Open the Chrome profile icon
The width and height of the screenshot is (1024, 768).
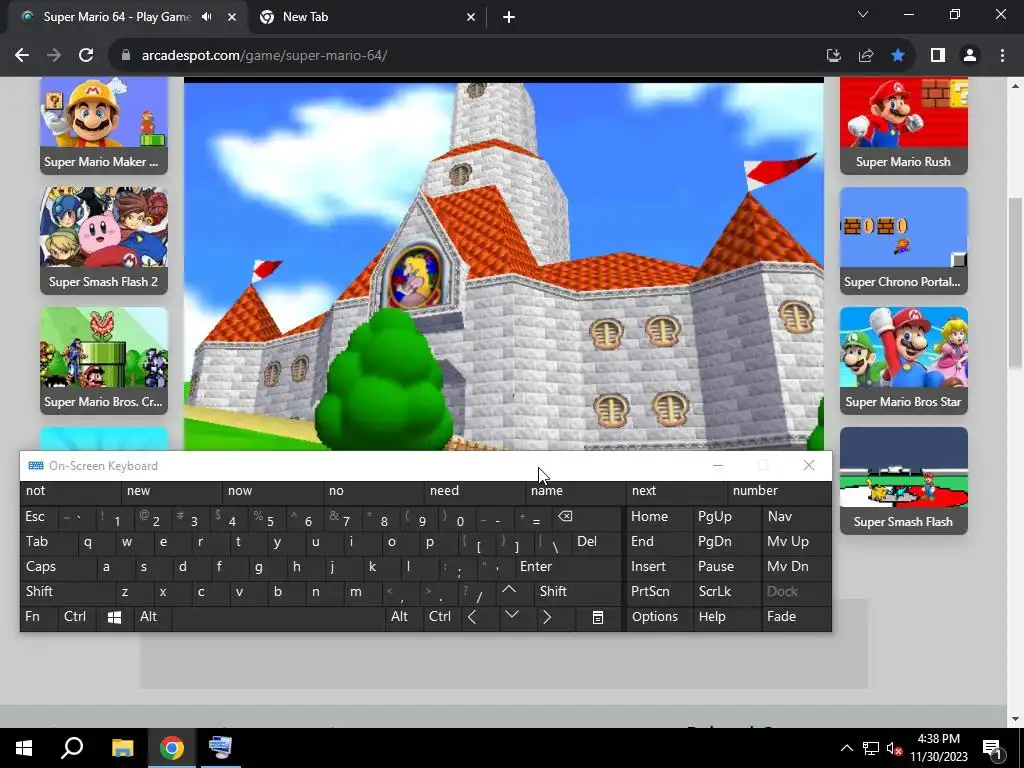click(970, 56)
